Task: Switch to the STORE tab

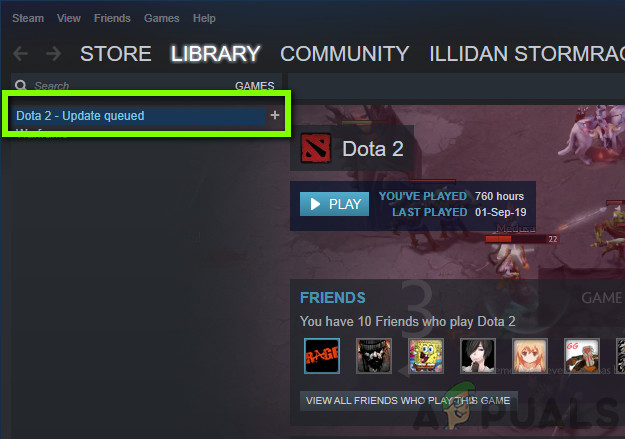Action: pos(116,53)
